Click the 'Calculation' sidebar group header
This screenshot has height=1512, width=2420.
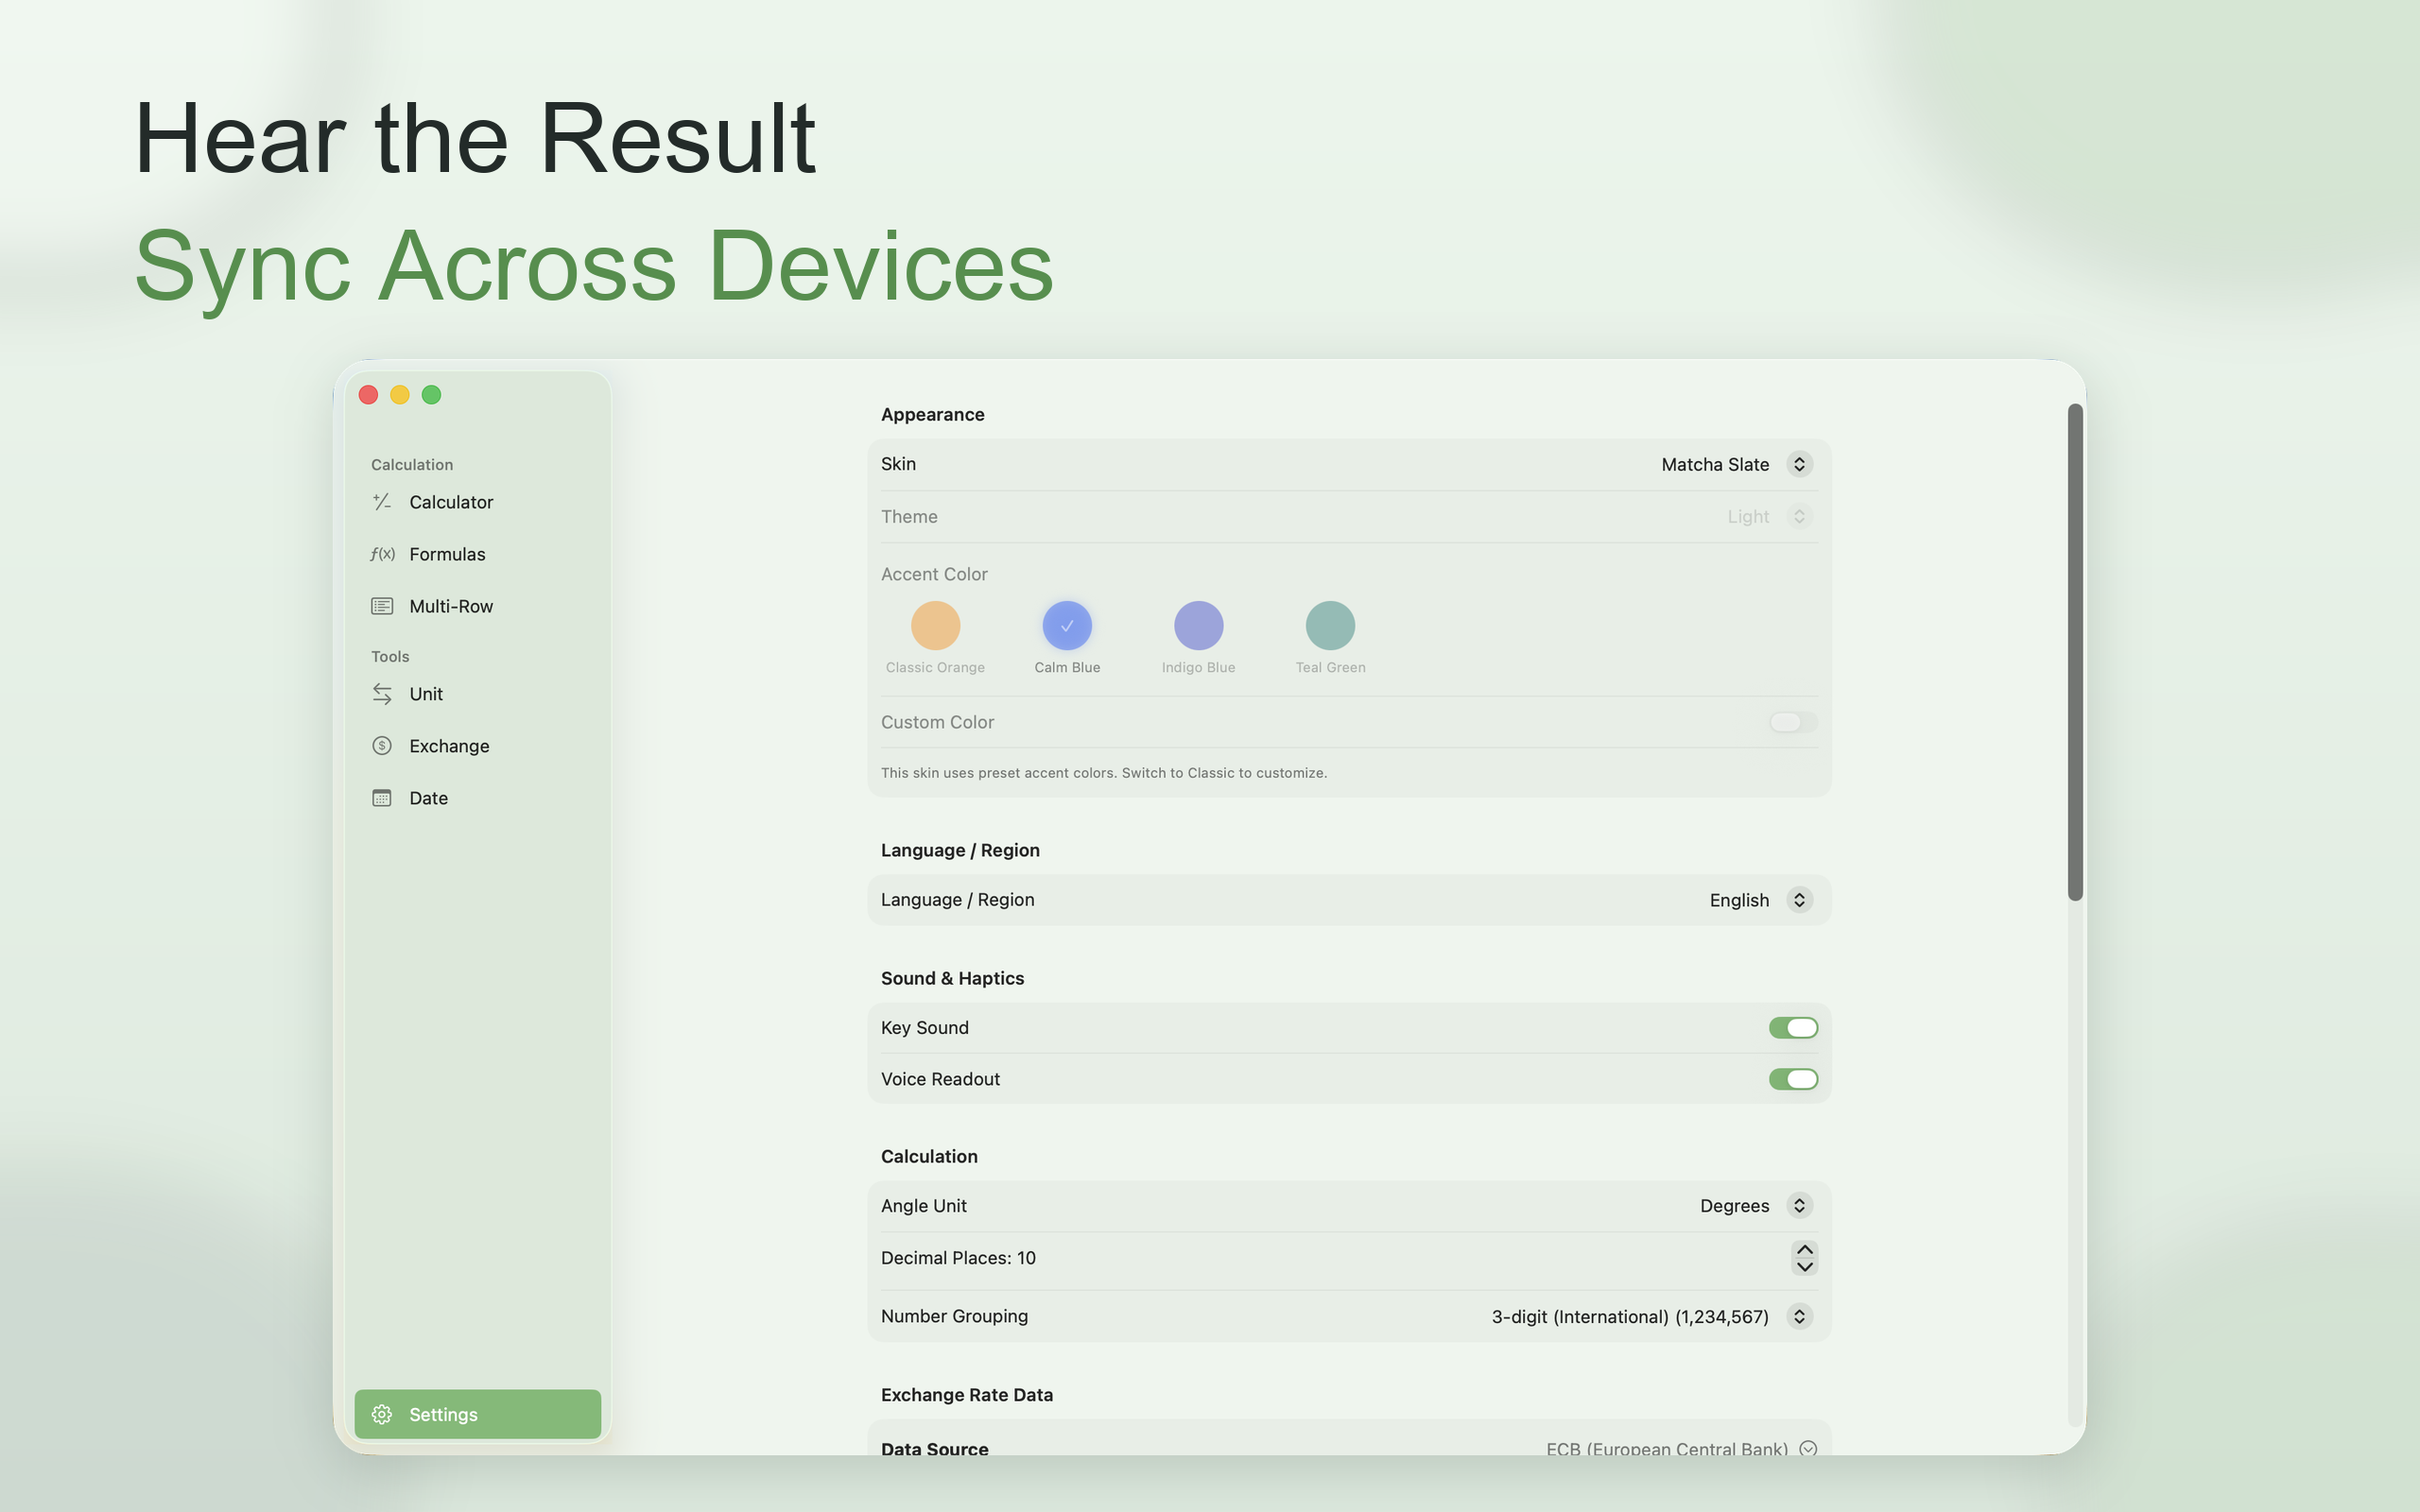[412, 465]
